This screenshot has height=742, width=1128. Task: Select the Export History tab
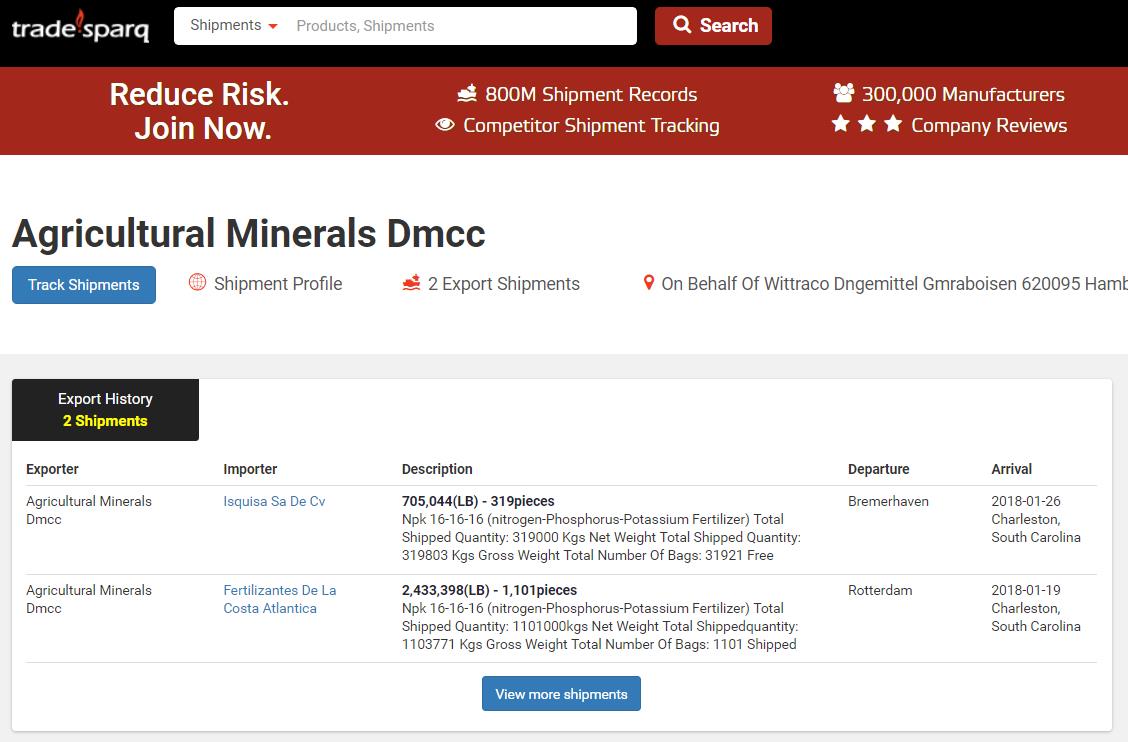pyautogui.click(x=105, y=410)
